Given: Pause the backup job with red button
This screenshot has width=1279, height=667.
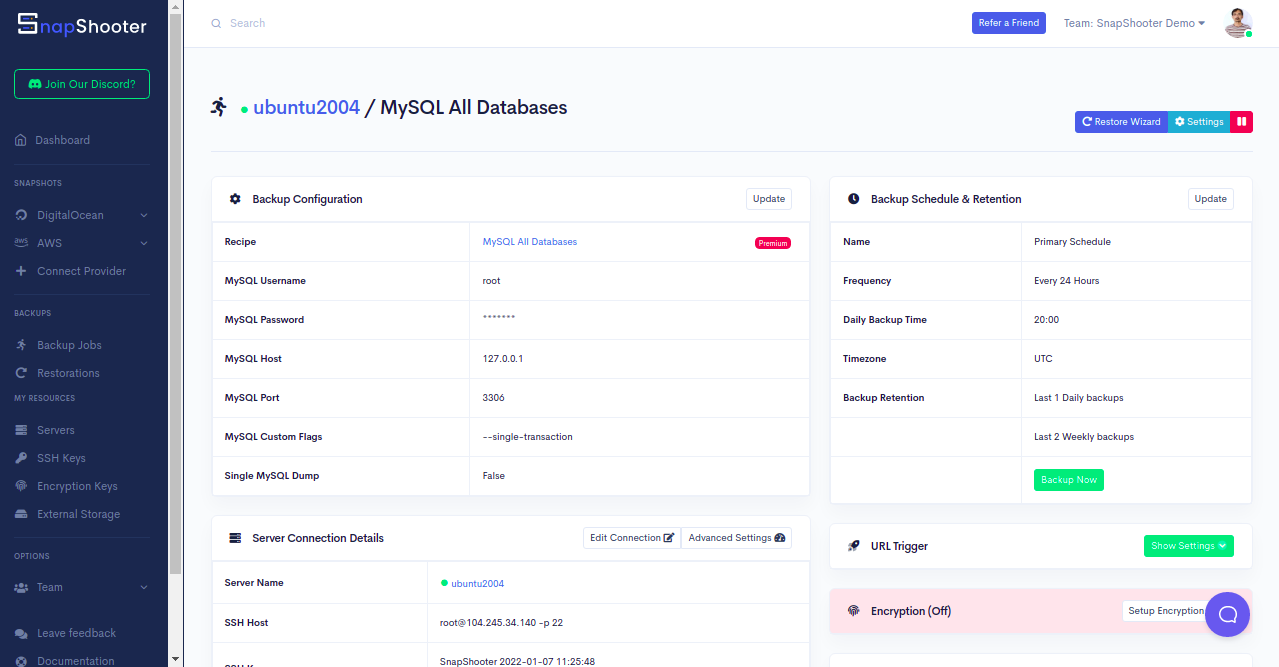Looking at the screenshot, I should click(1241, 122).
